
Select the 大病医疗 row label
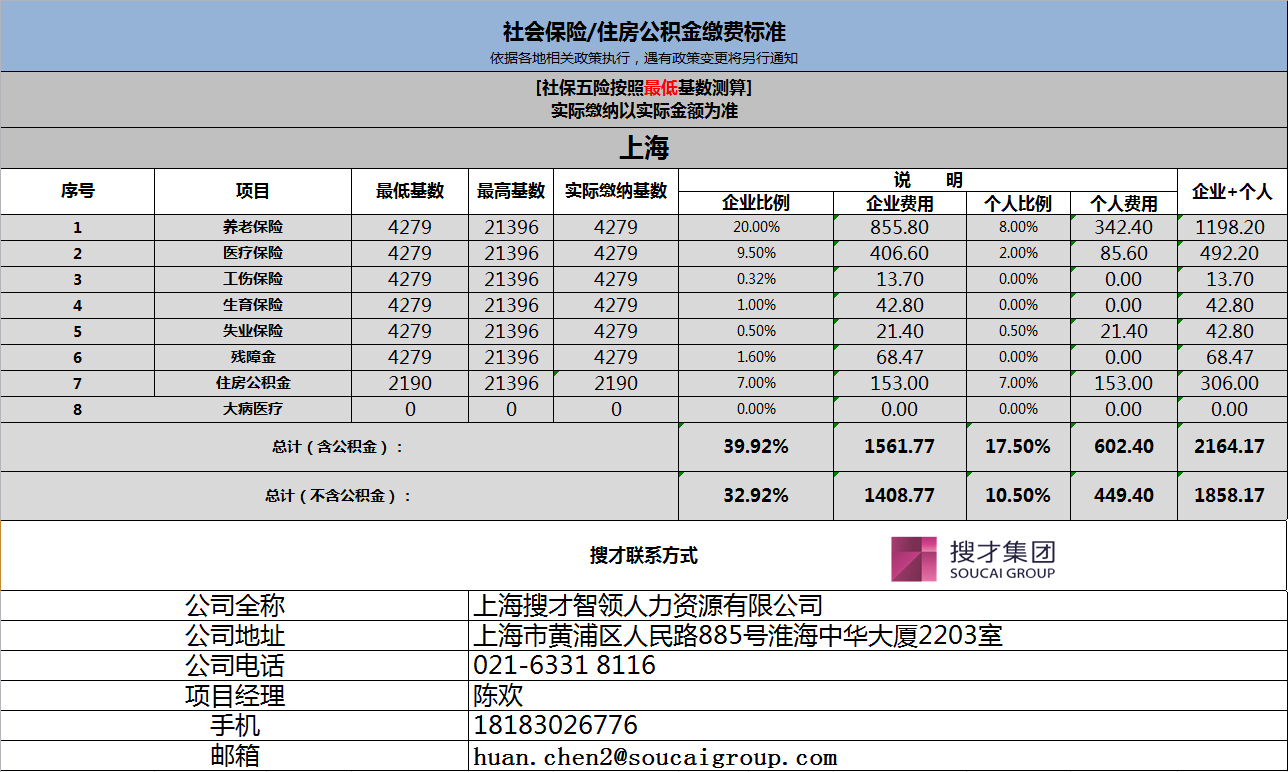coord(252,409)
